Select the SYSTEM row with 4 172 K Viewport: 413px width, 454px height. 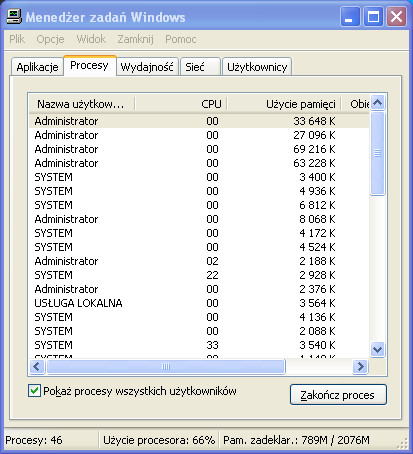pos(199,233)
